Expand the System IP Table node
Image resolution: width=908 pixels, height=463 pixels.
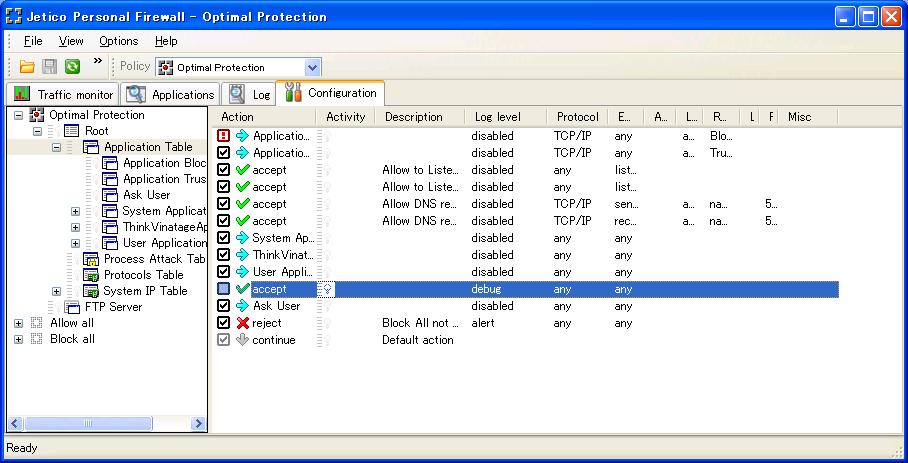tap(56, 291)
